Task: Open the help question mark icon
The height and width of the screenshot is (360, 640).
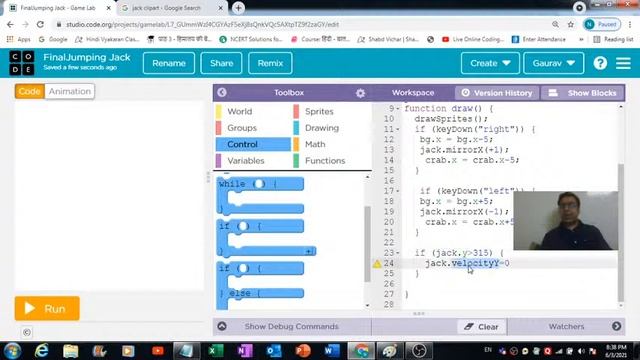Action: pyautogui.click(x=600, y=63)
